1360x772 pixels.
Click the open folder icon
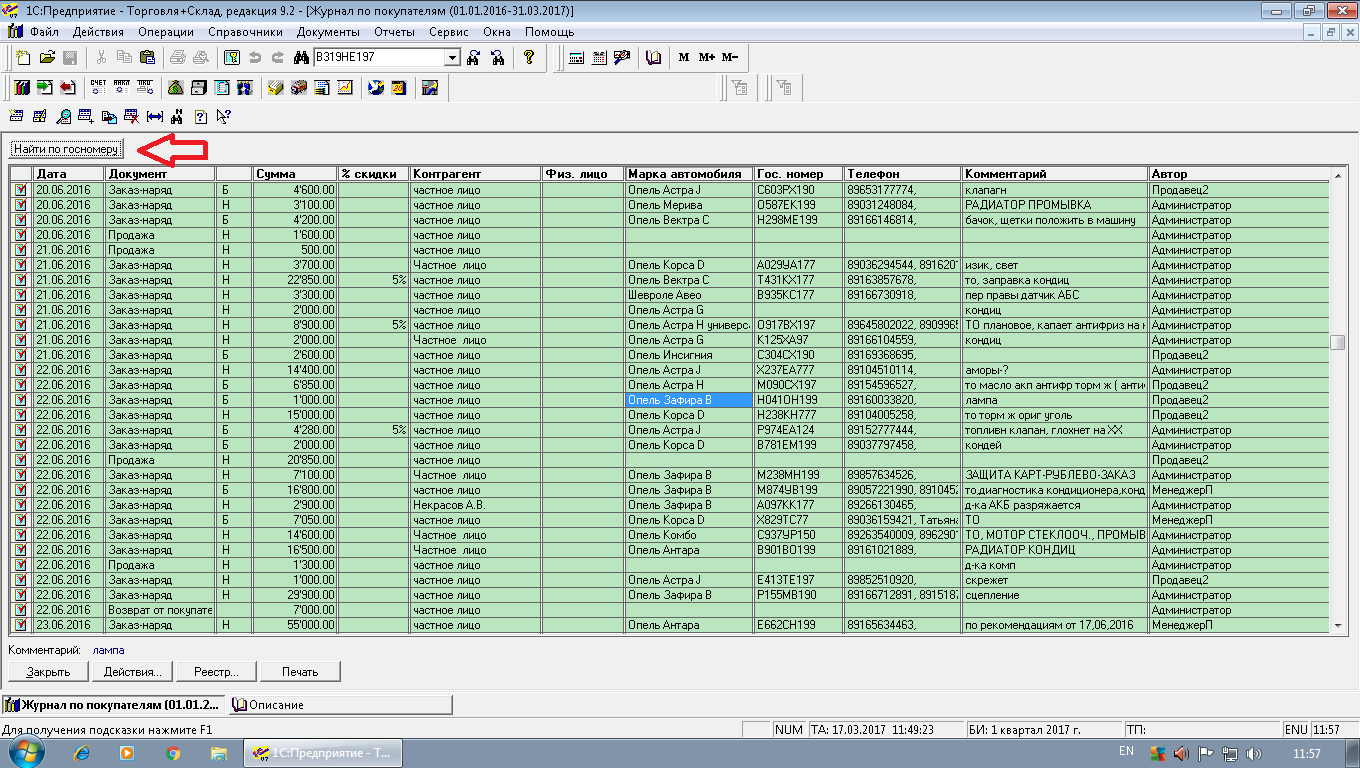(47, 58)
